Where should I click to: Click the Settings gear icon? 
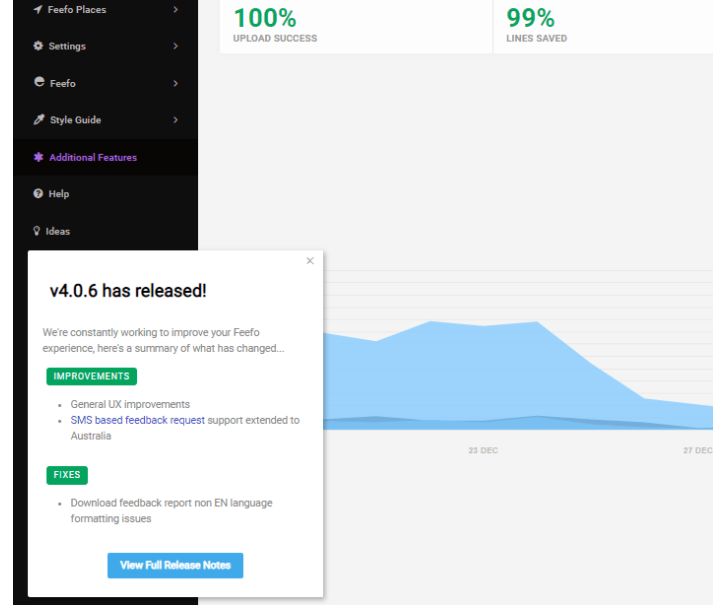pyautogui.click(x=38, y=46)
